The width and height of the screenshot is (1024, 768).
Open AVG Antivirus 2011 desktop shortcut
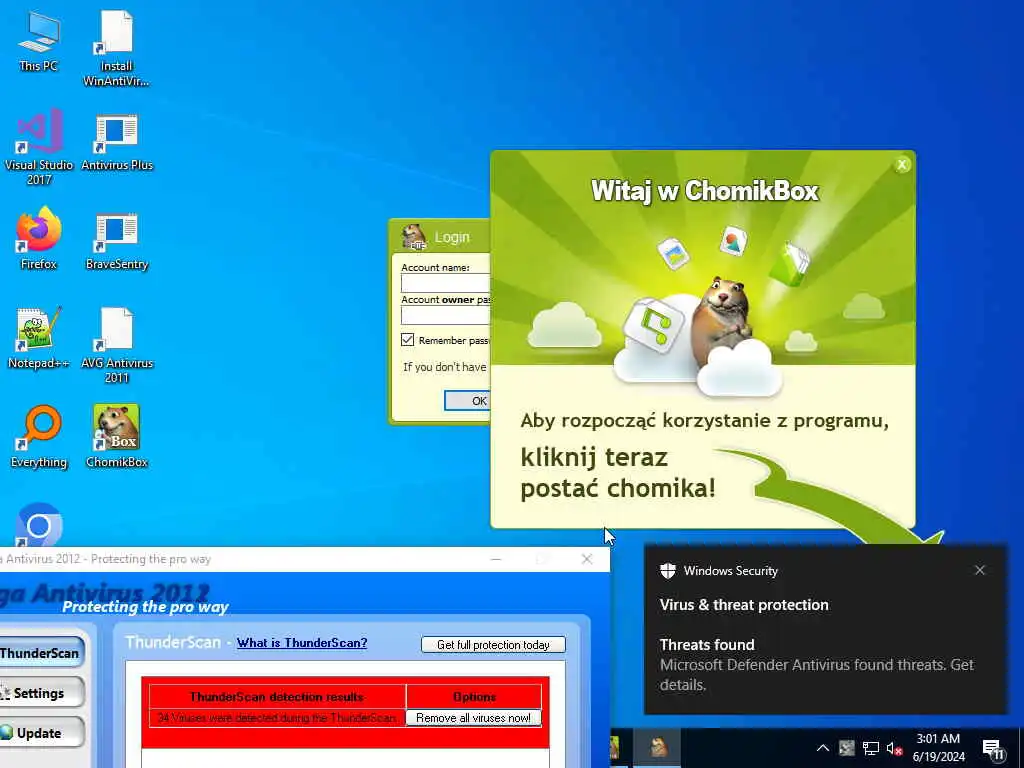[x=116, y=345]
